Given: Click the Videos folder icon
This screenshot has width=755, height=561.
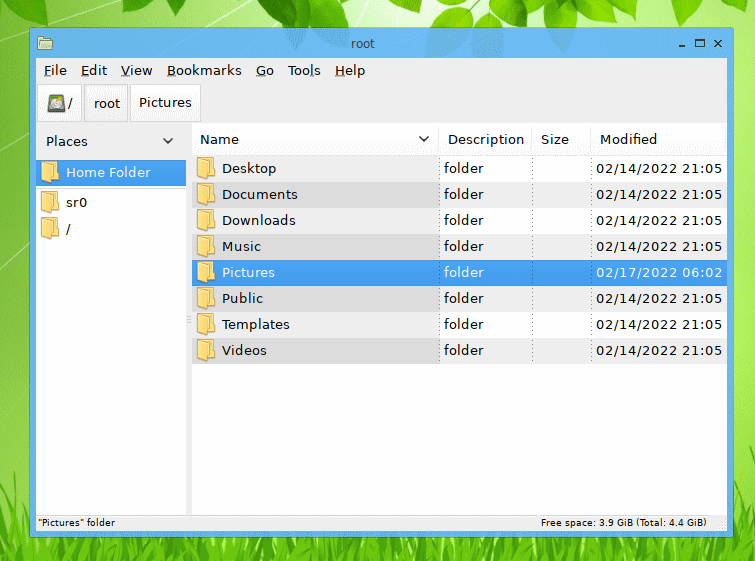Looking at the screenshot, I should [206, 350].
